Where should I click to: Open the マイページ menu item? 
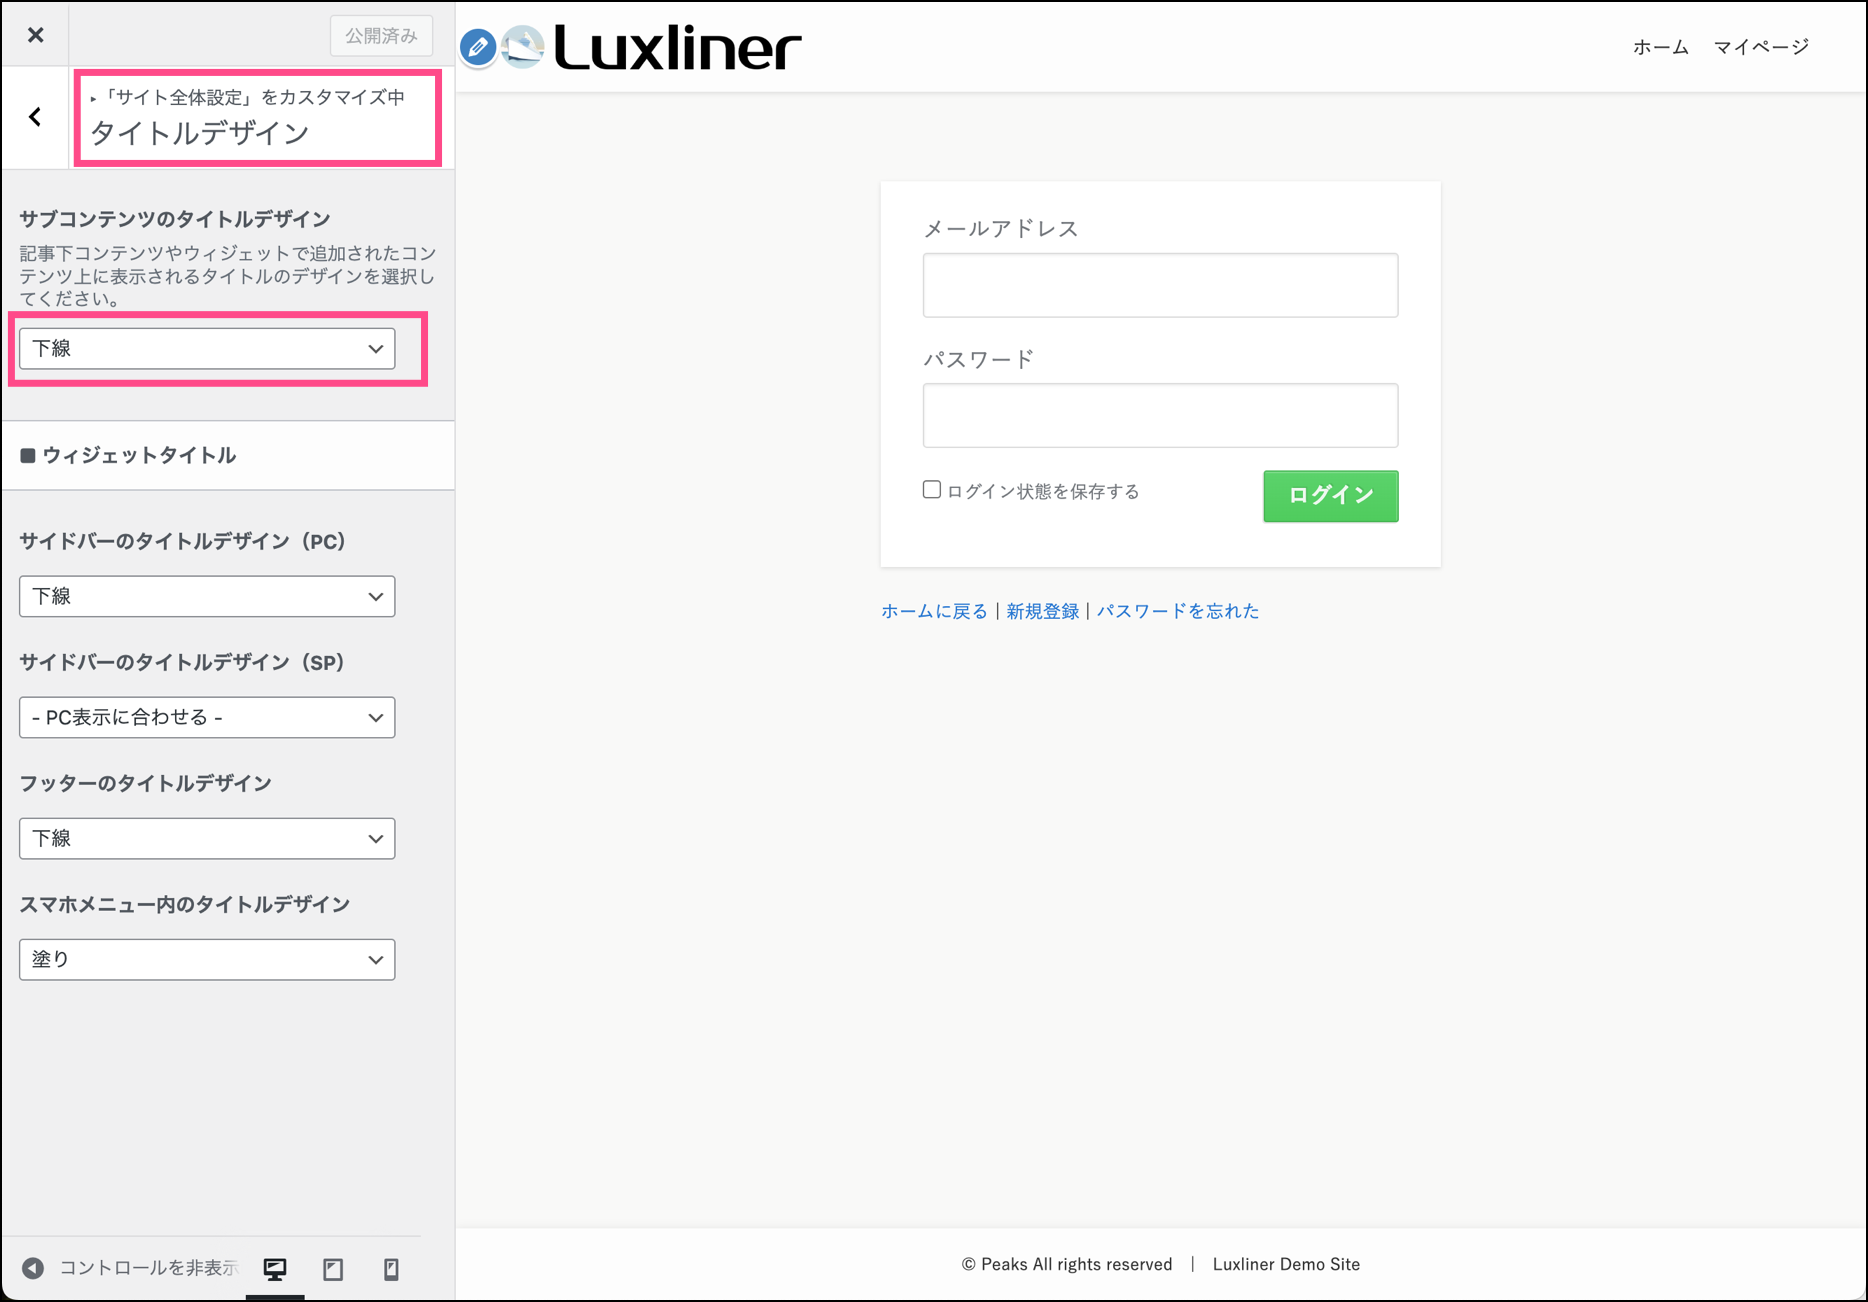point(1761,47)
